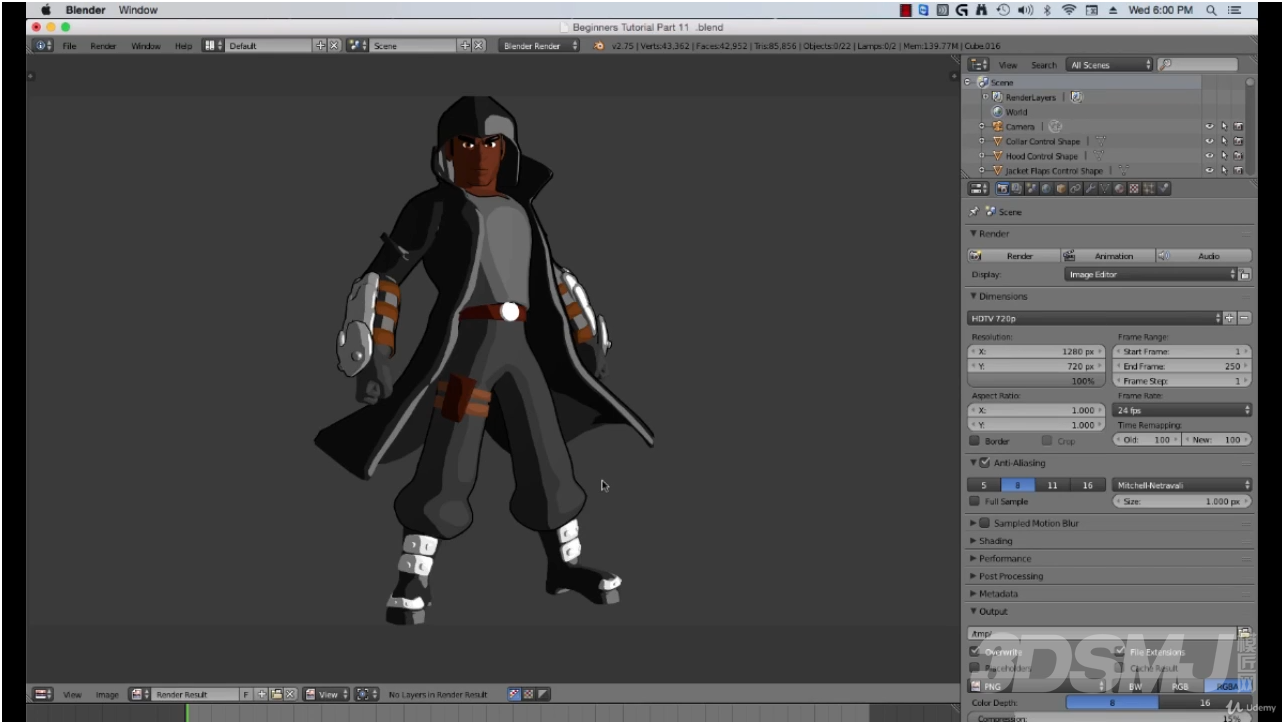Viewport: 1284px width, 724px height.
Task: Click the Audio button
Action: coord(1204,256)
